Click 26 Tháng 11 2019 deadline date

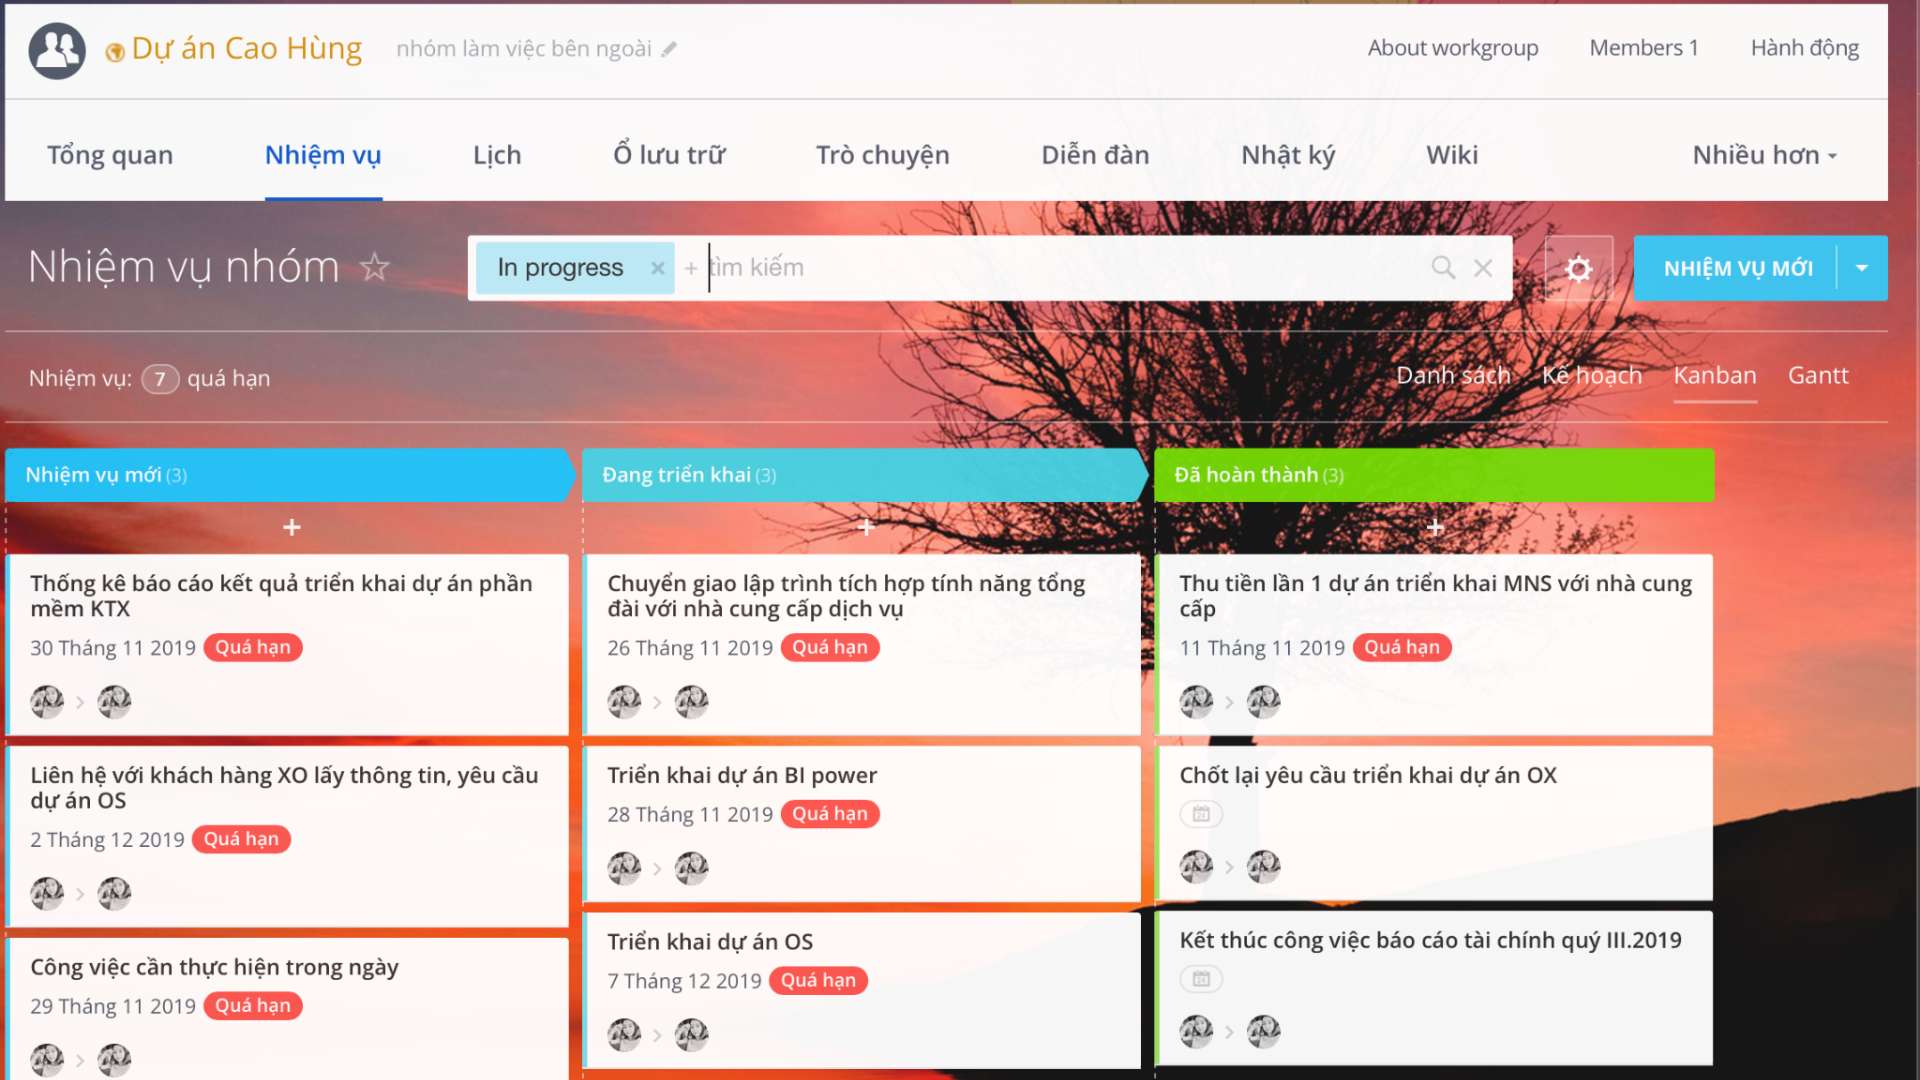[690, 648]
